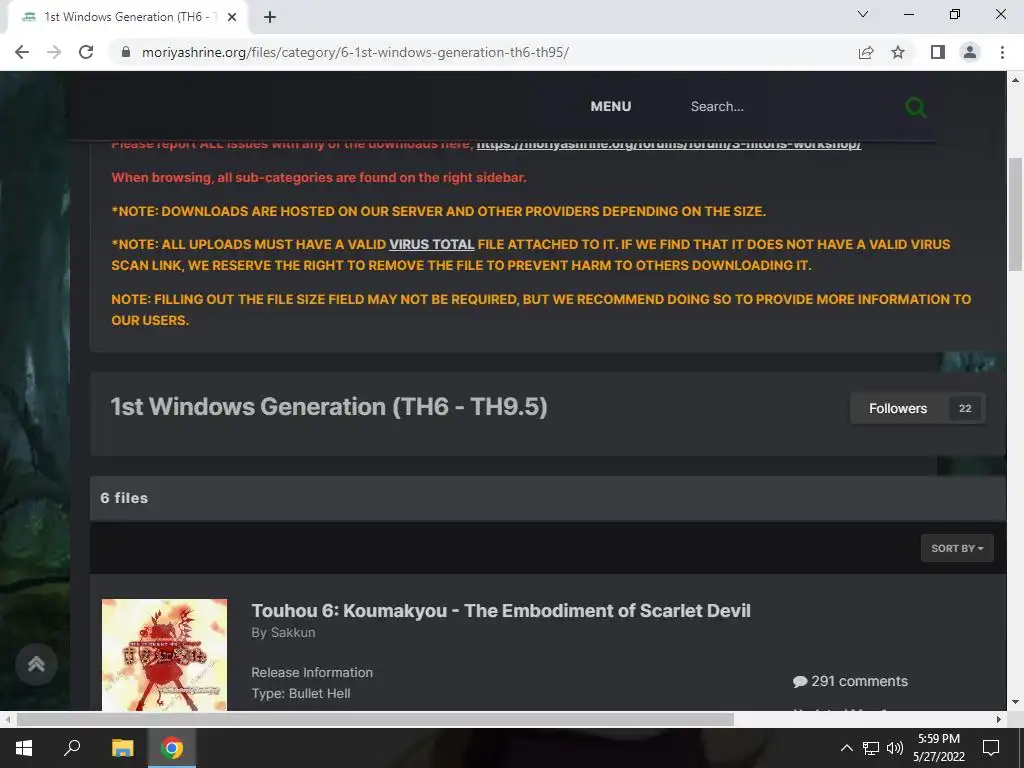Image resolution: width=1024 pixels, height=768 pixels.
Task: Click the horizontal scrollbar thumb
Action: pyautogui.click(x=375, y=720)
